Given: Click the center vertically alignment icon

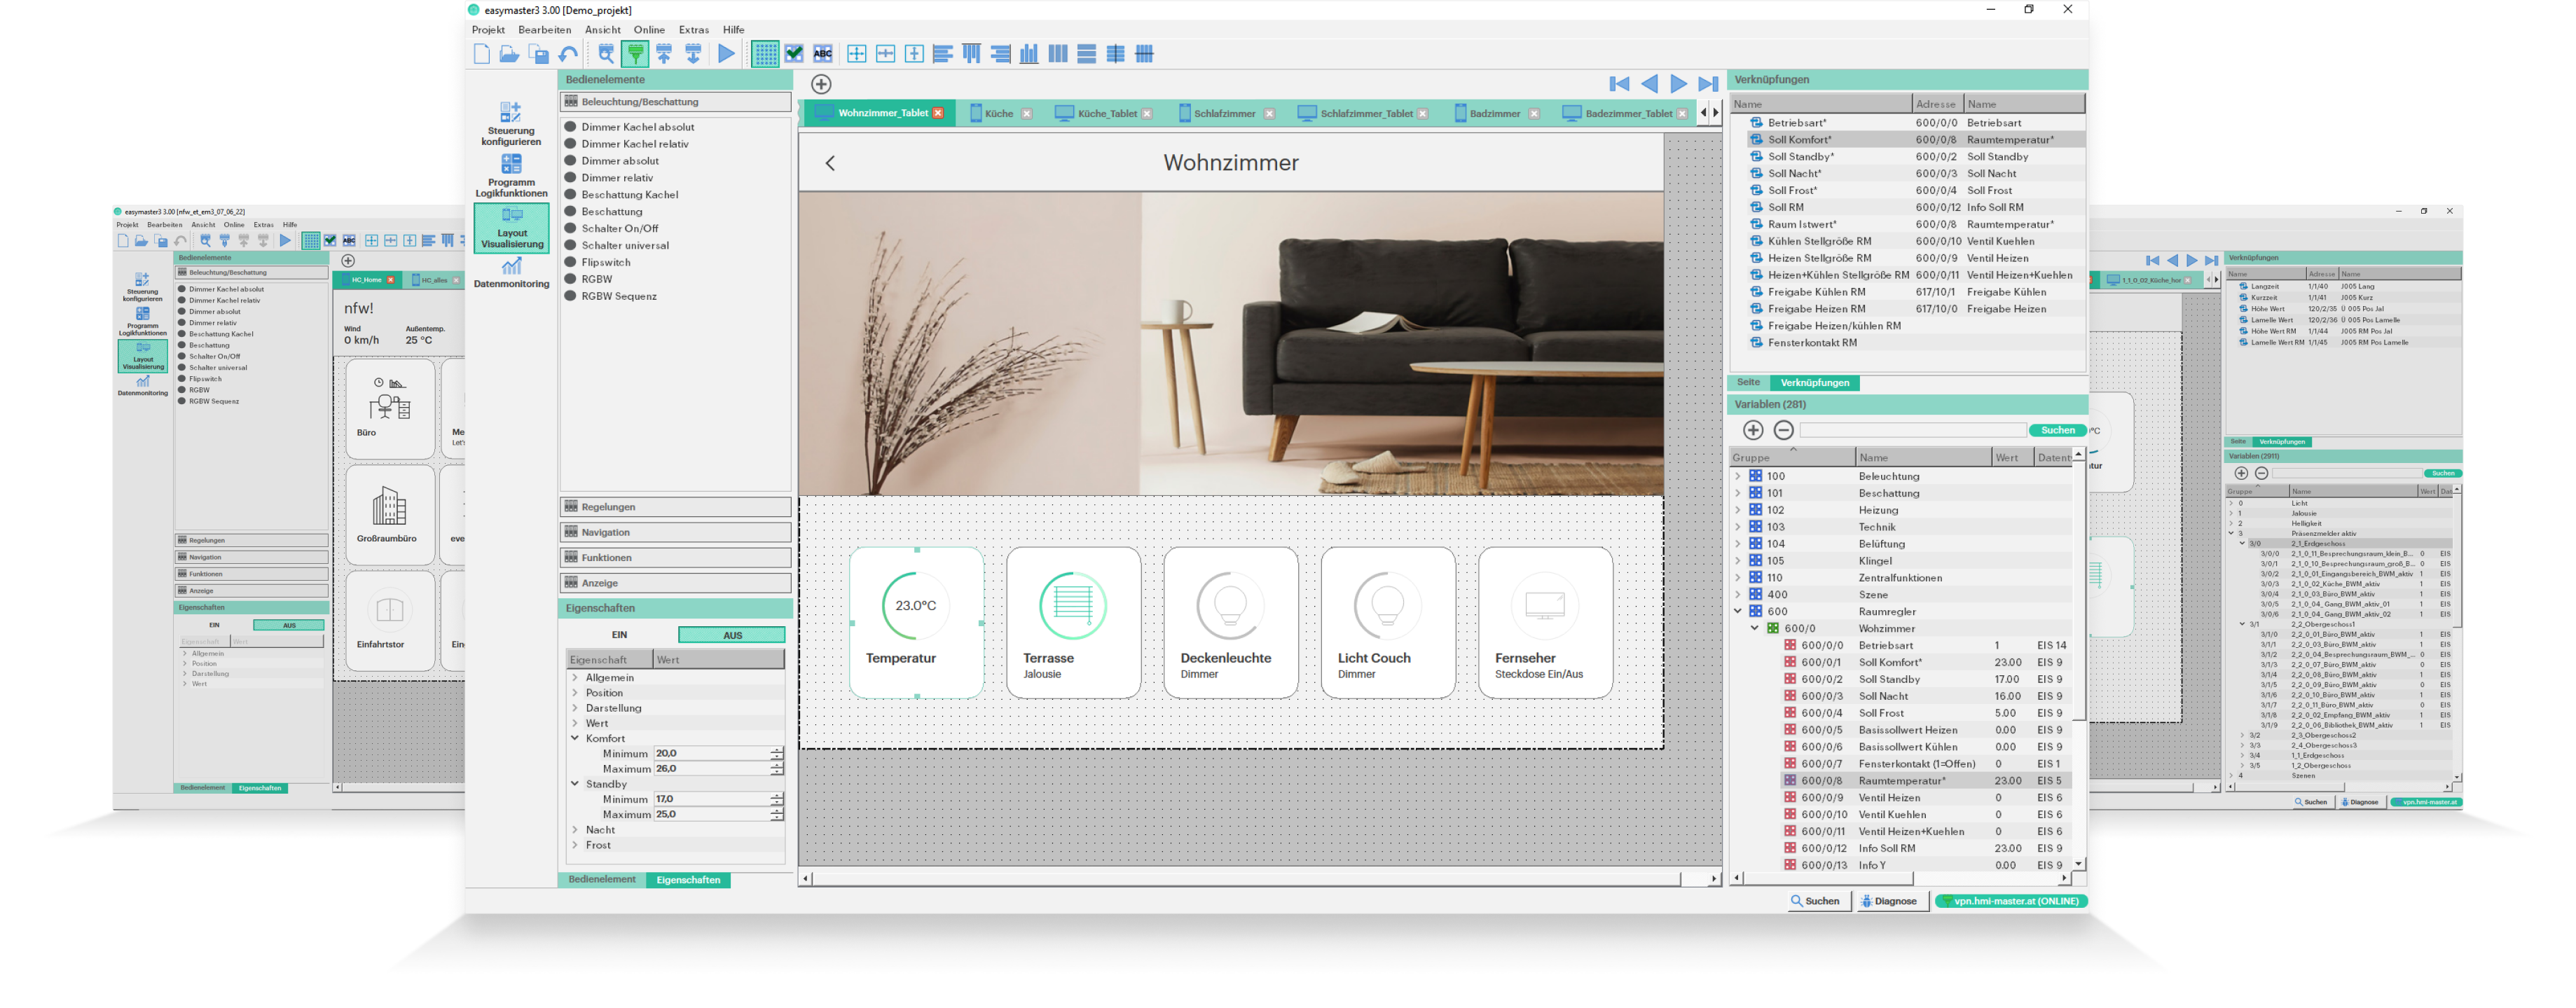Looking at the screenshot, I should [x=914, y=54].
